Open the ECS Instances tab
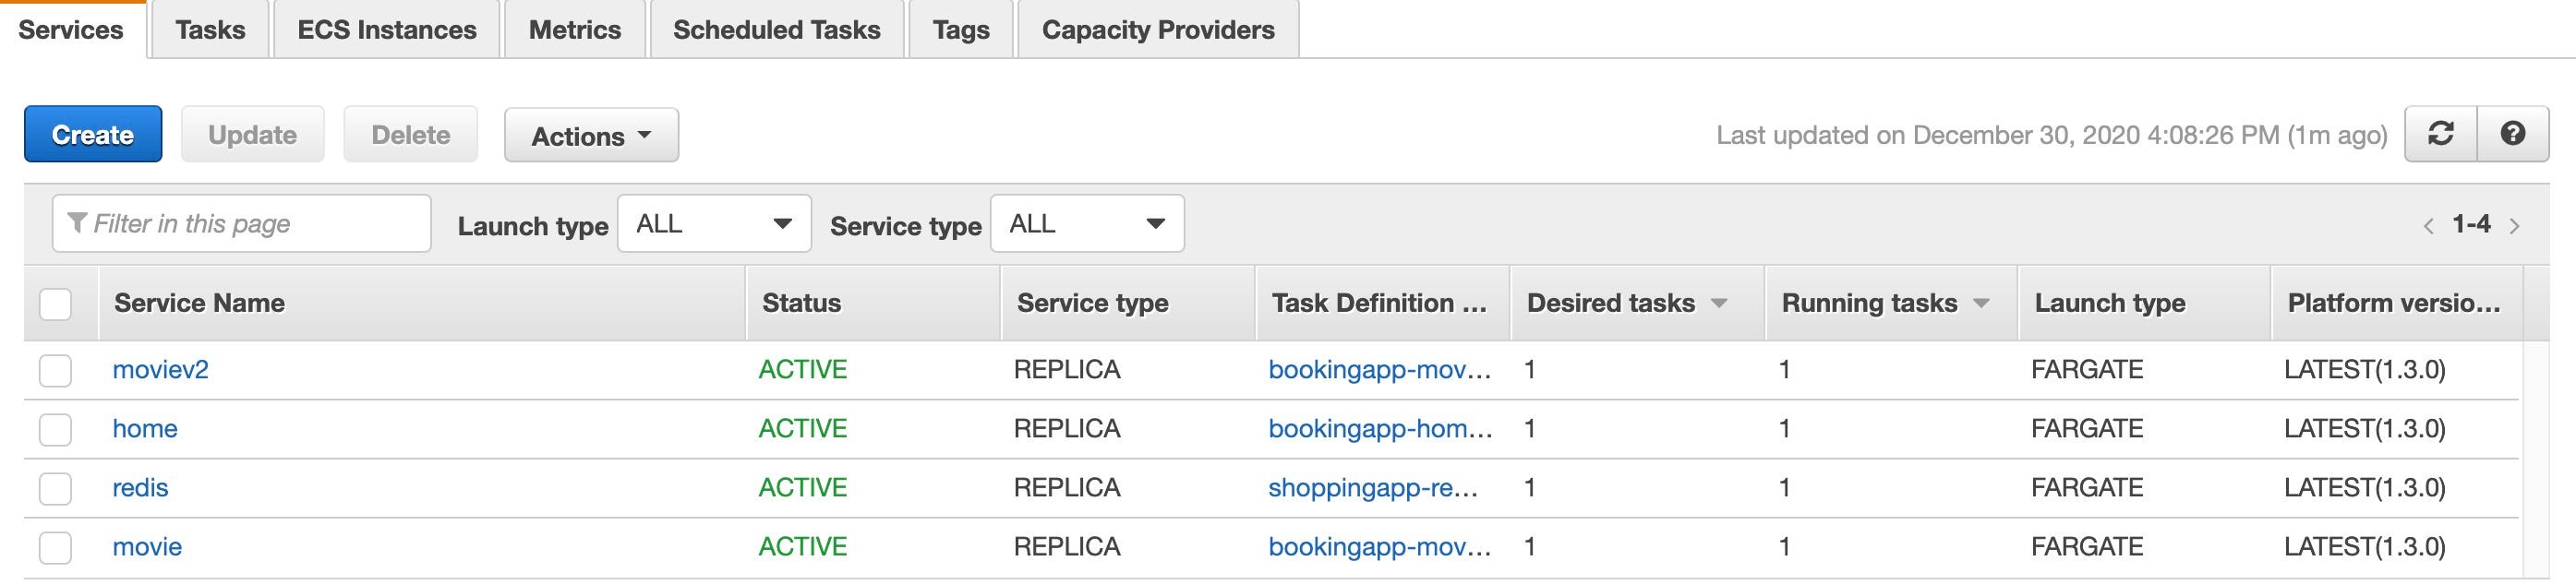Screen dimensions: 2576x585 (387, 30)
